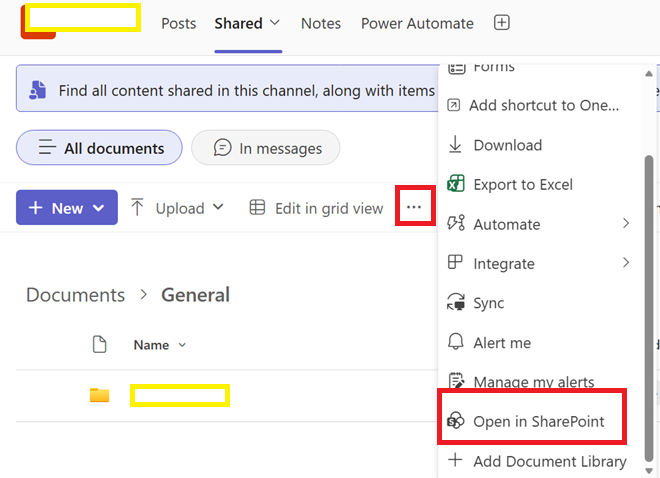Click the Download arrow icon
This screenshot has height=478, width=660.
point(455,144)
